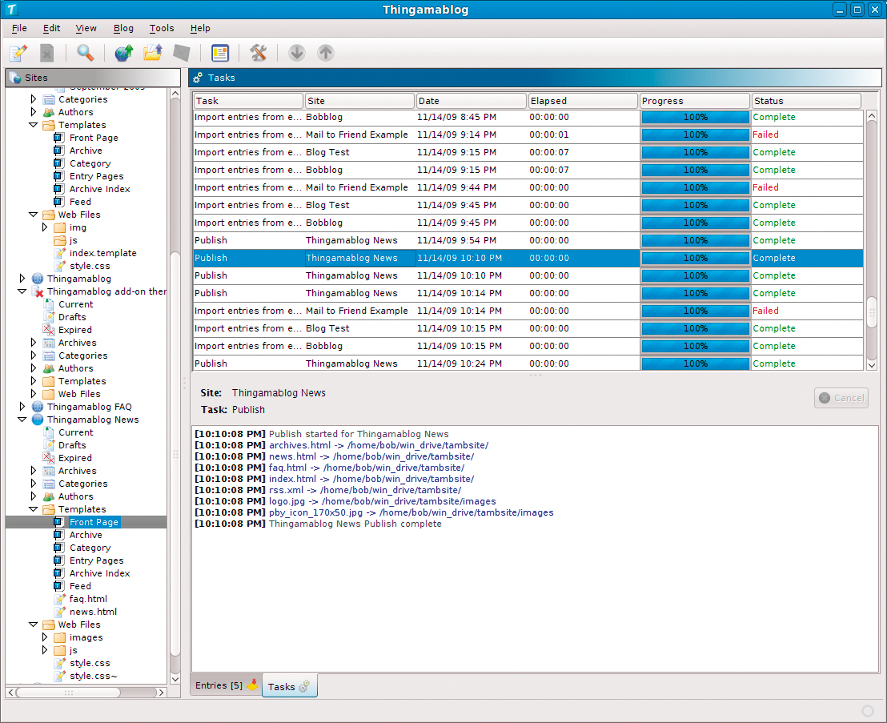Click the Thingamablog app icon in title bar
The width and height of the screenshot is (887, 723).
pos(11,10)
